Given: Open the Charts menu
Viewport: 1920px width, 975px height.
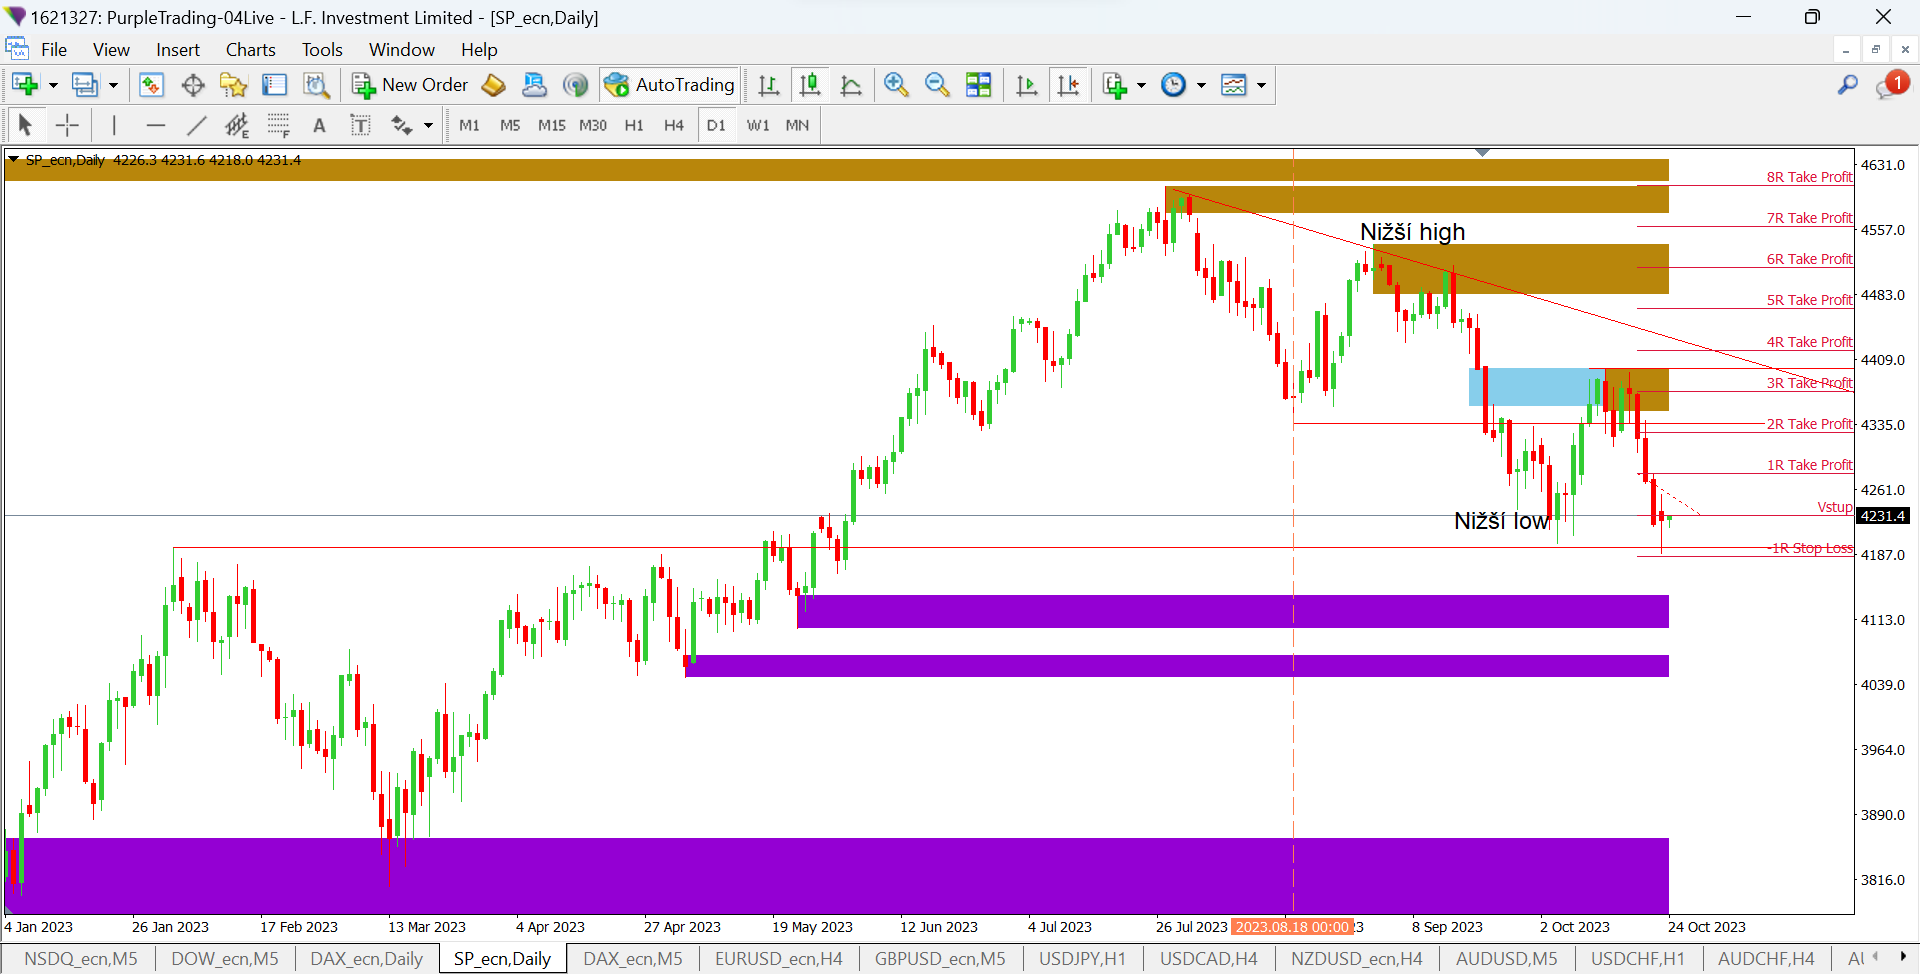Looking at the screenshot, I should click(250, 50).
